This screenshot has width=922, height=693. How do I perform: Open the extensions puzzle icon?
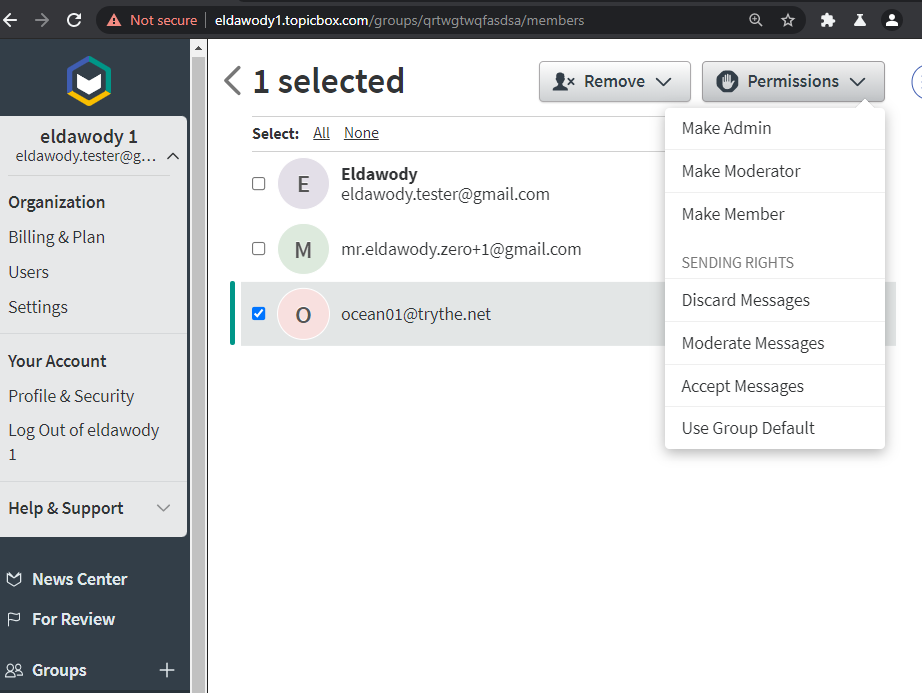click(827, 21)
